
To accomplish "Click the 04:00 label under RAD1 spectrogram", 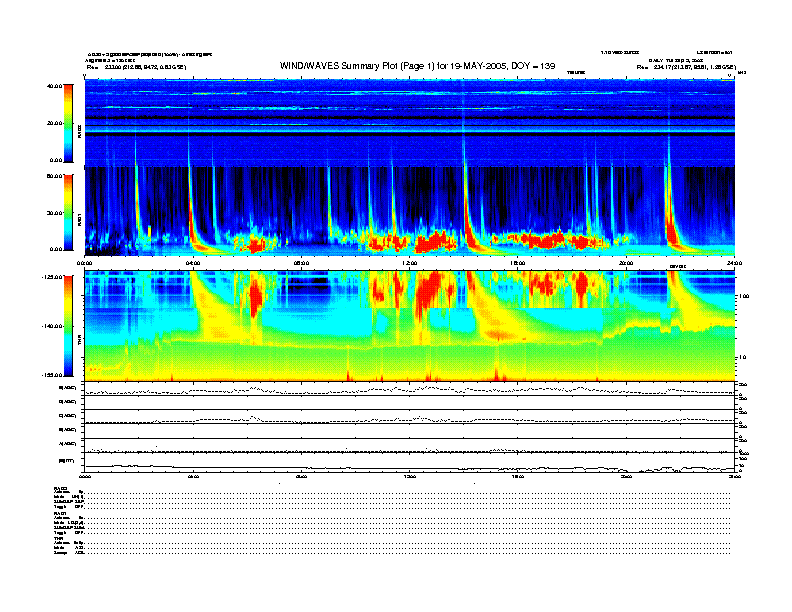I will point(193,263).
